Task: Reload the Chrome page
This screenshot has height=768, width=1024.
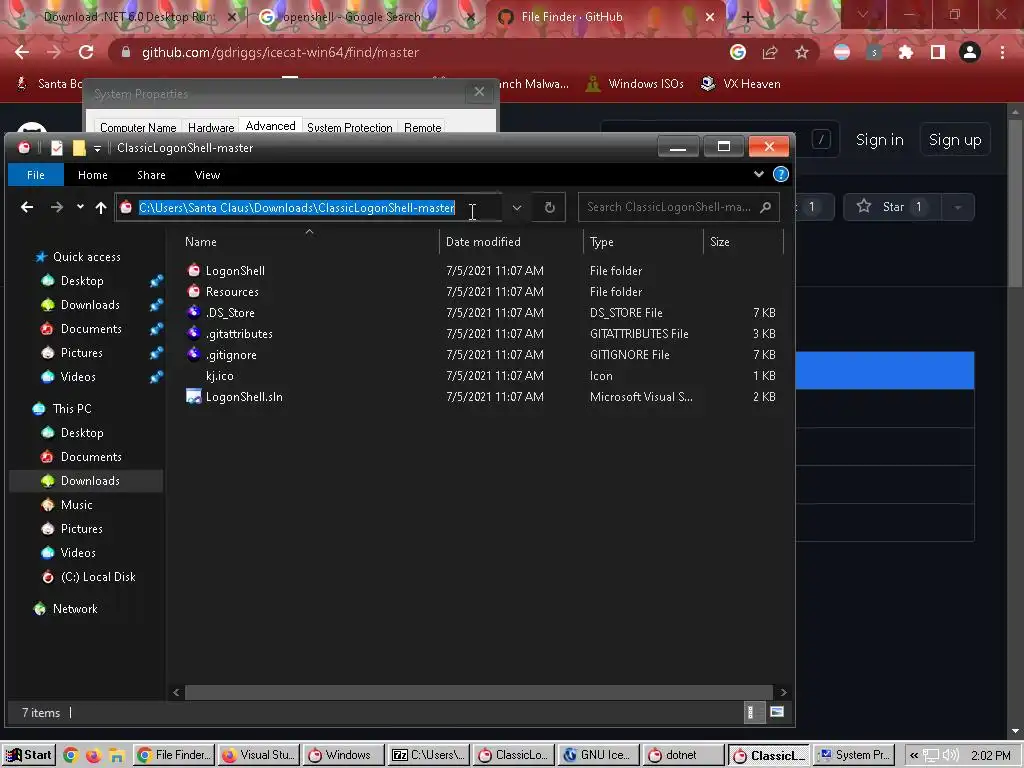Action: [x=86, y=52]
